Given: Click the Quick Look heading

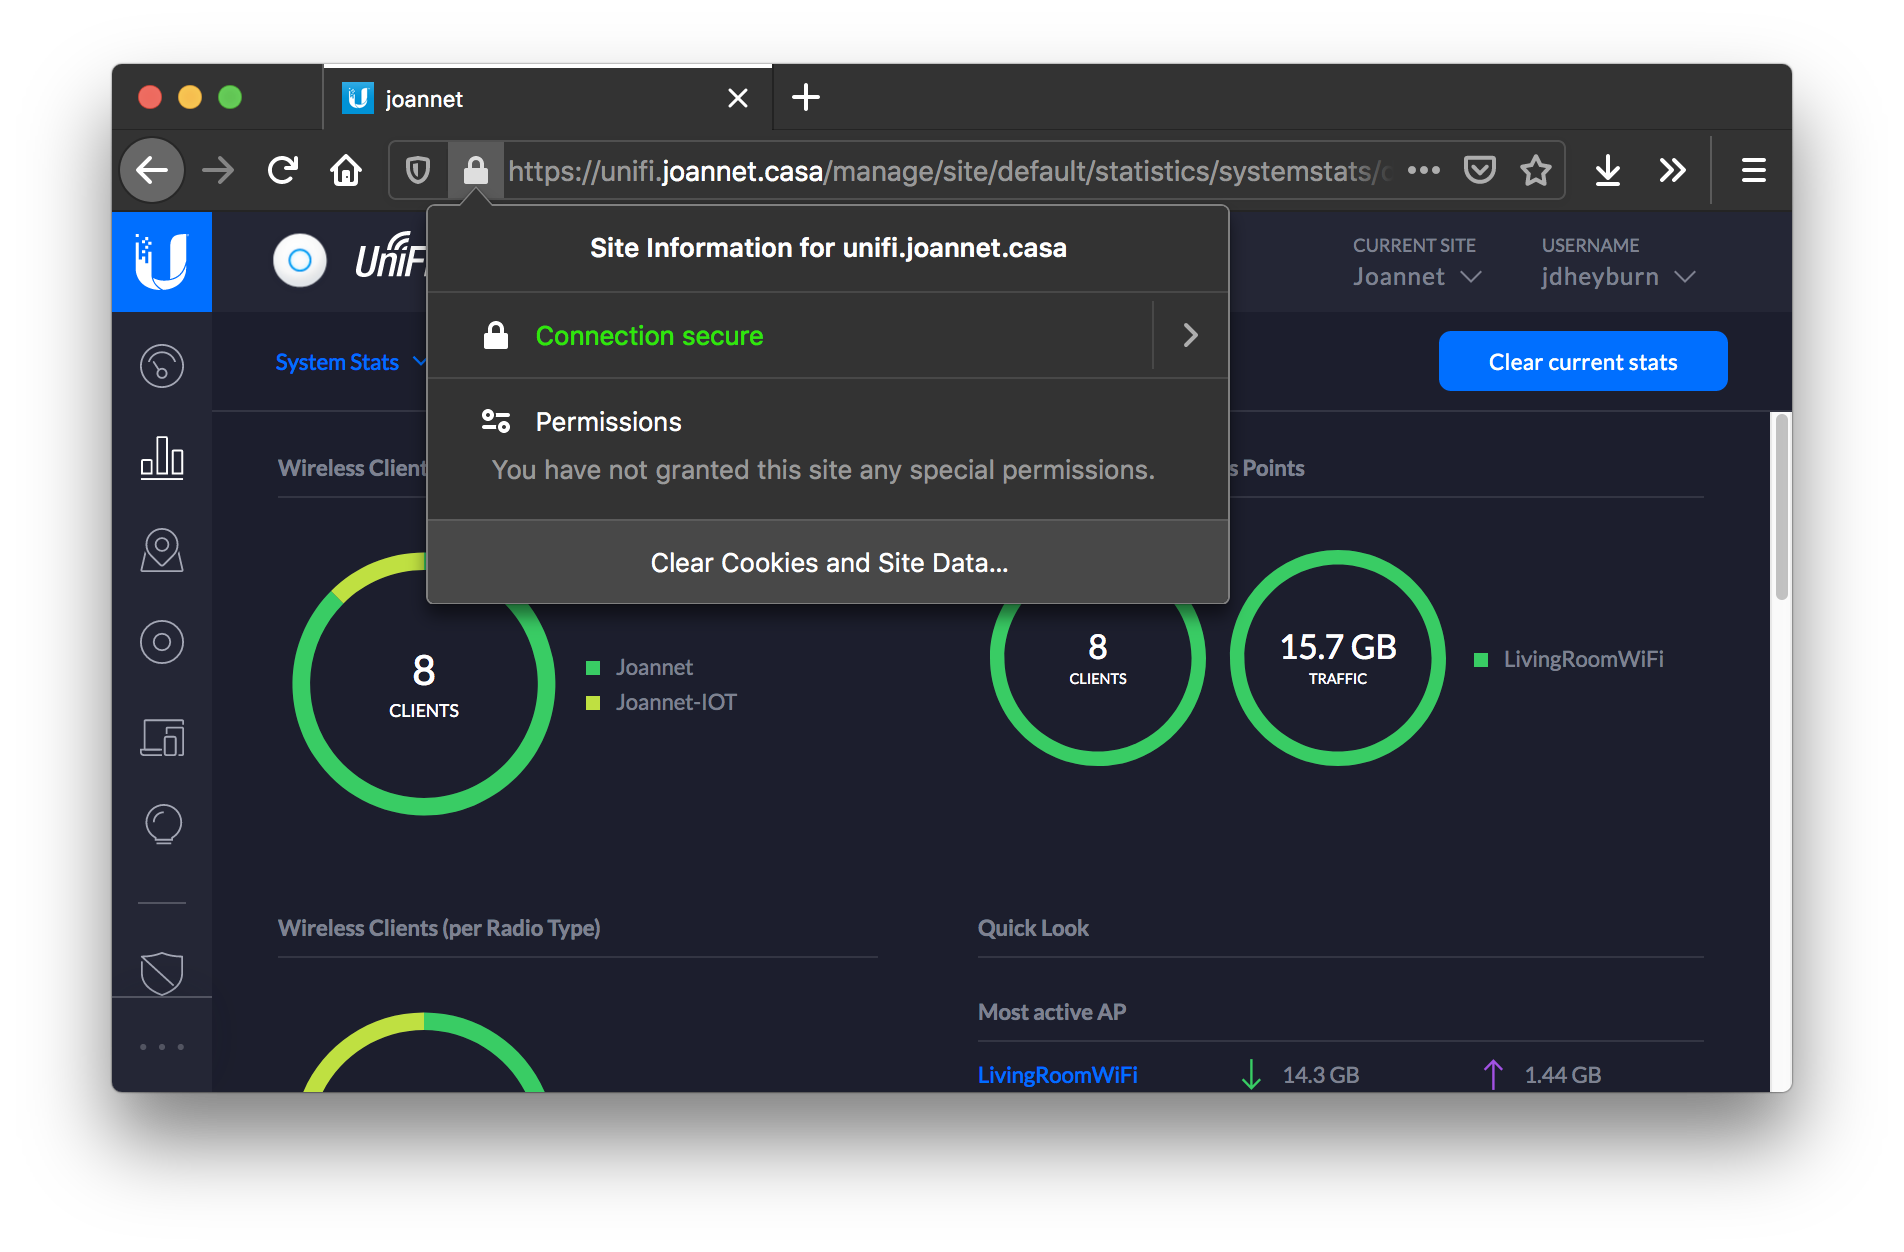Looking at the screenshot, I should 1033,928.
